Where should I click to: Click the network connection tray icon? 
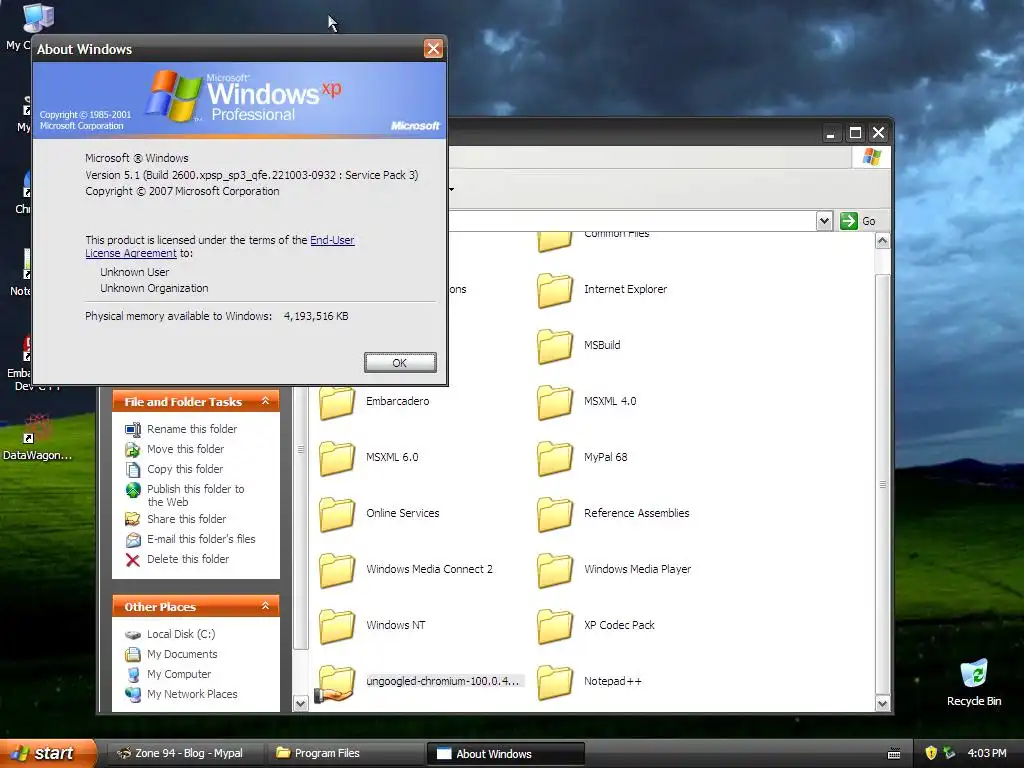[950, 753]
